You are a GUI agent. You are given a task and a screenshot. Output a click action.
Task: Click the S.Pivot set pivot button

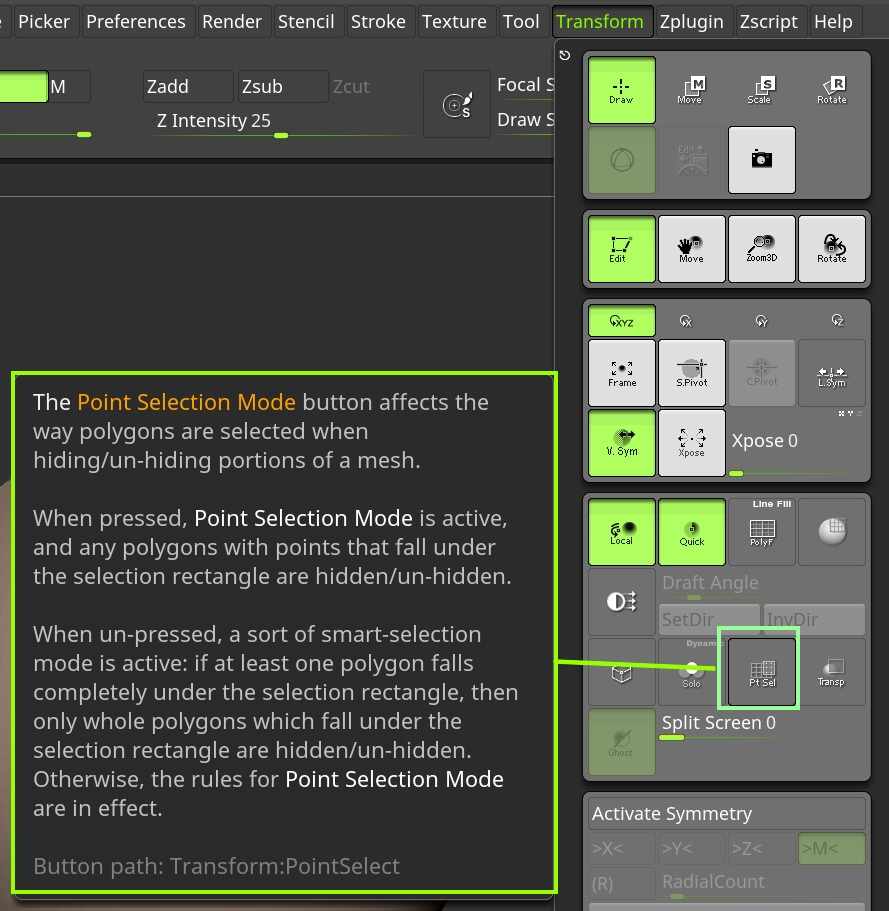[x=691, y=373]
